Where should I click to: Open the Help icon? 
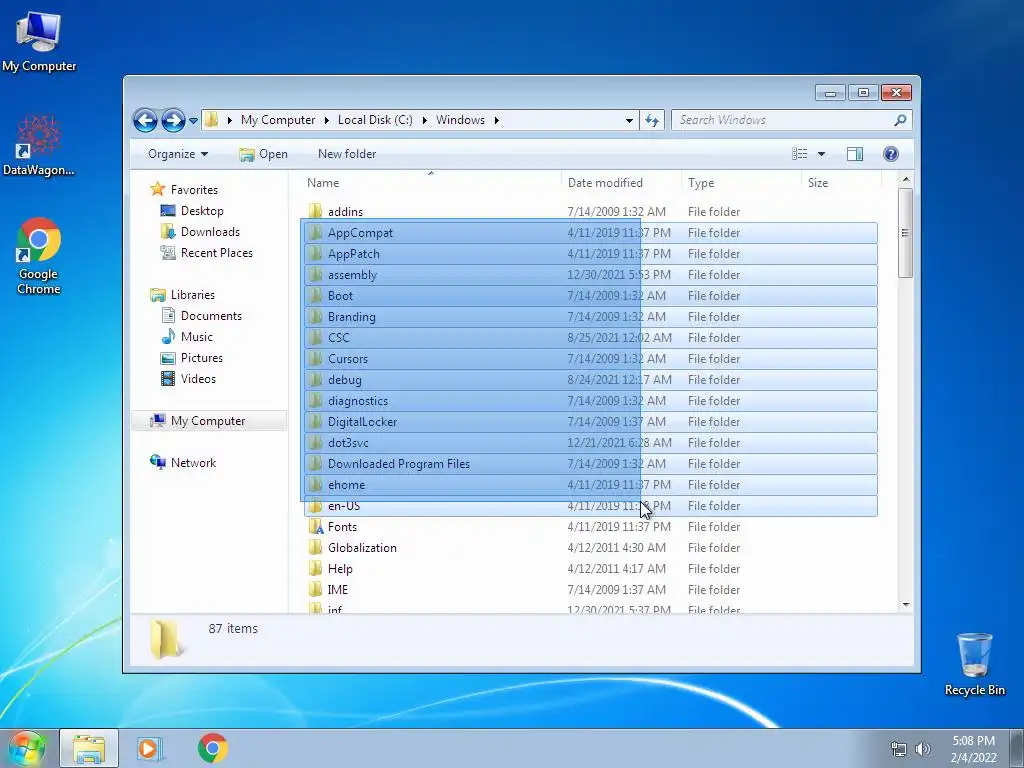pos(890,154)
